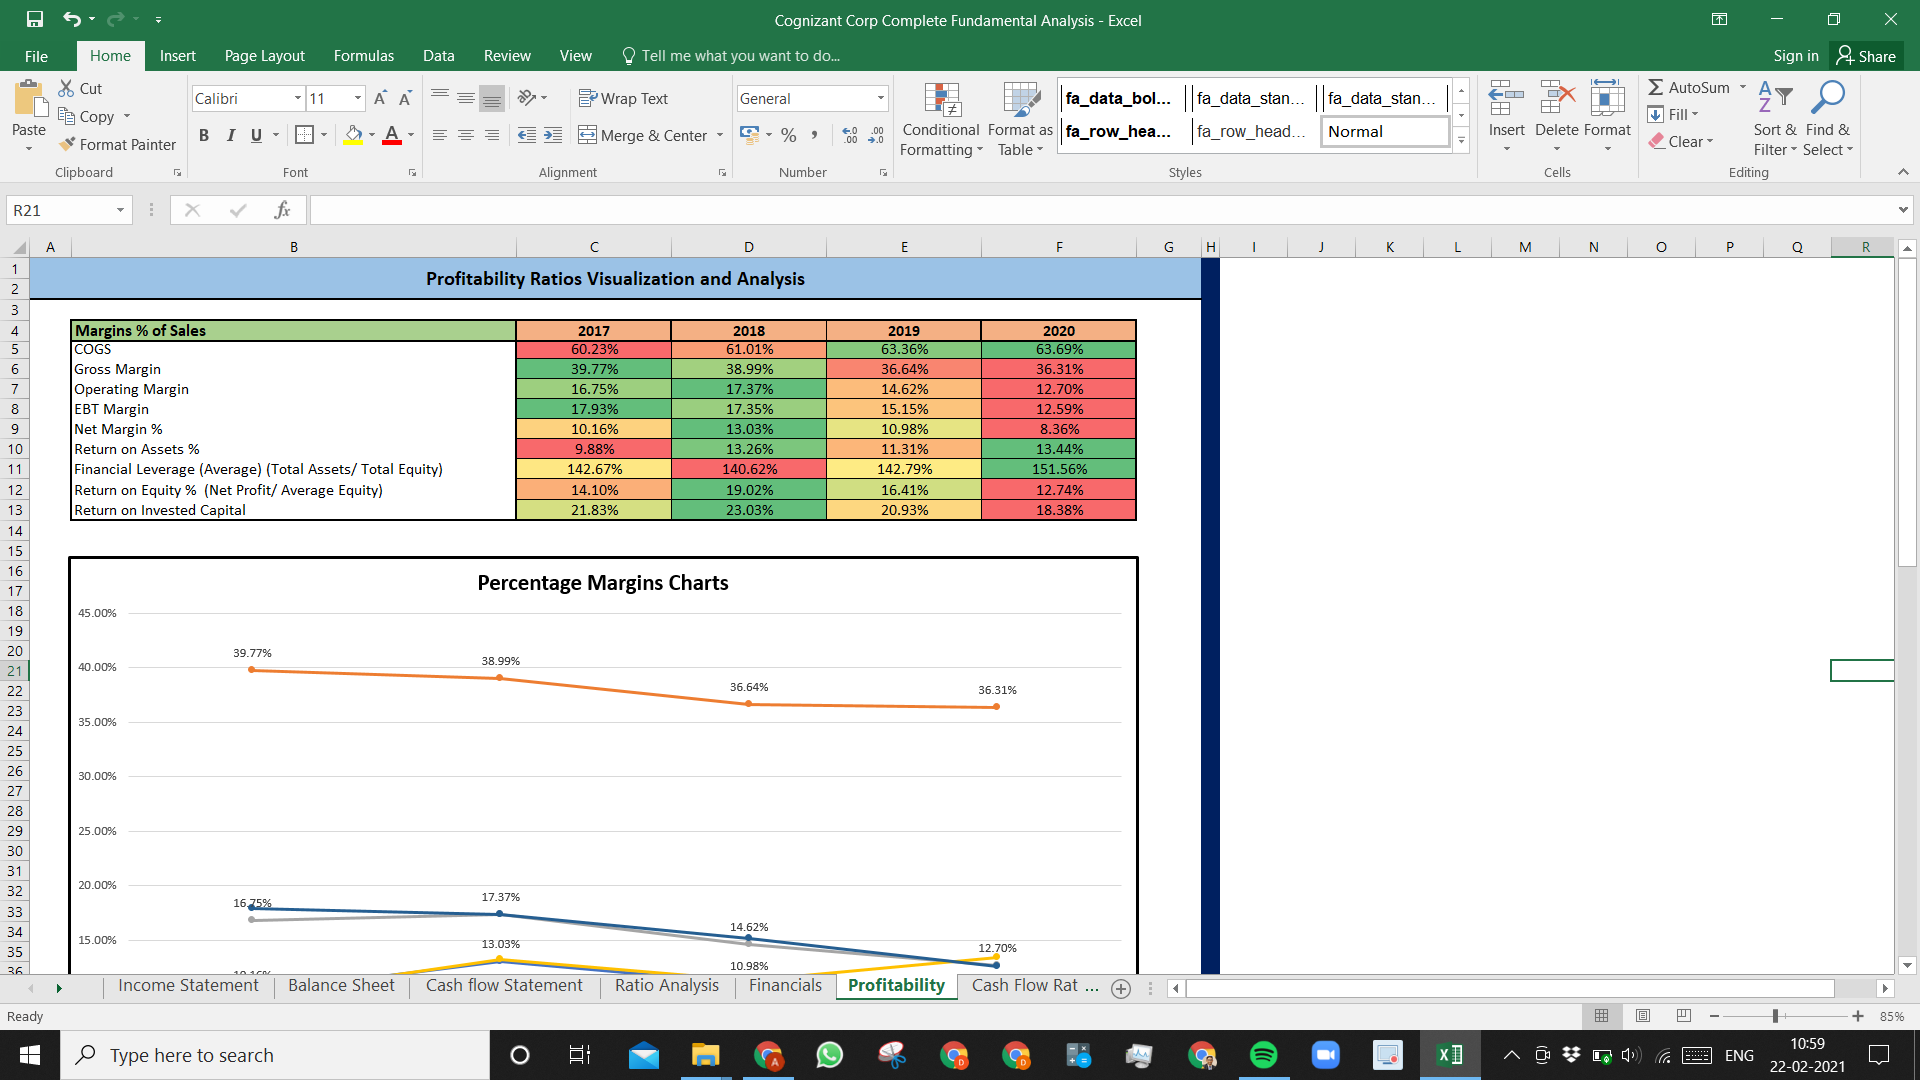
Task: Switch to Page Layout view in status bar
Action: coord(1643,1016)
